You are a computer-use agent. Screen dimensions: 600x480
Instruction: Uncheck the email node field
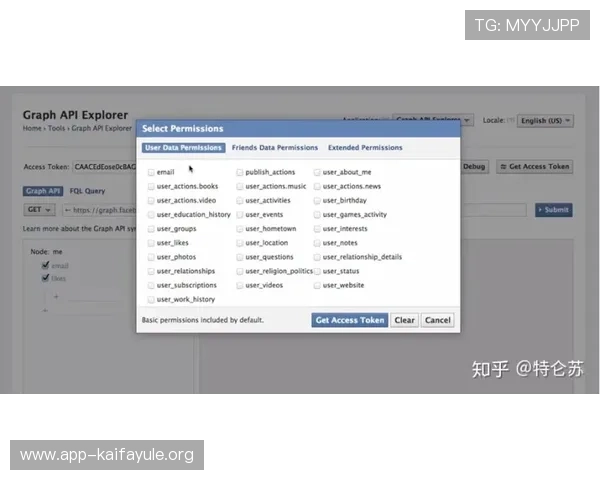(46, 265)
